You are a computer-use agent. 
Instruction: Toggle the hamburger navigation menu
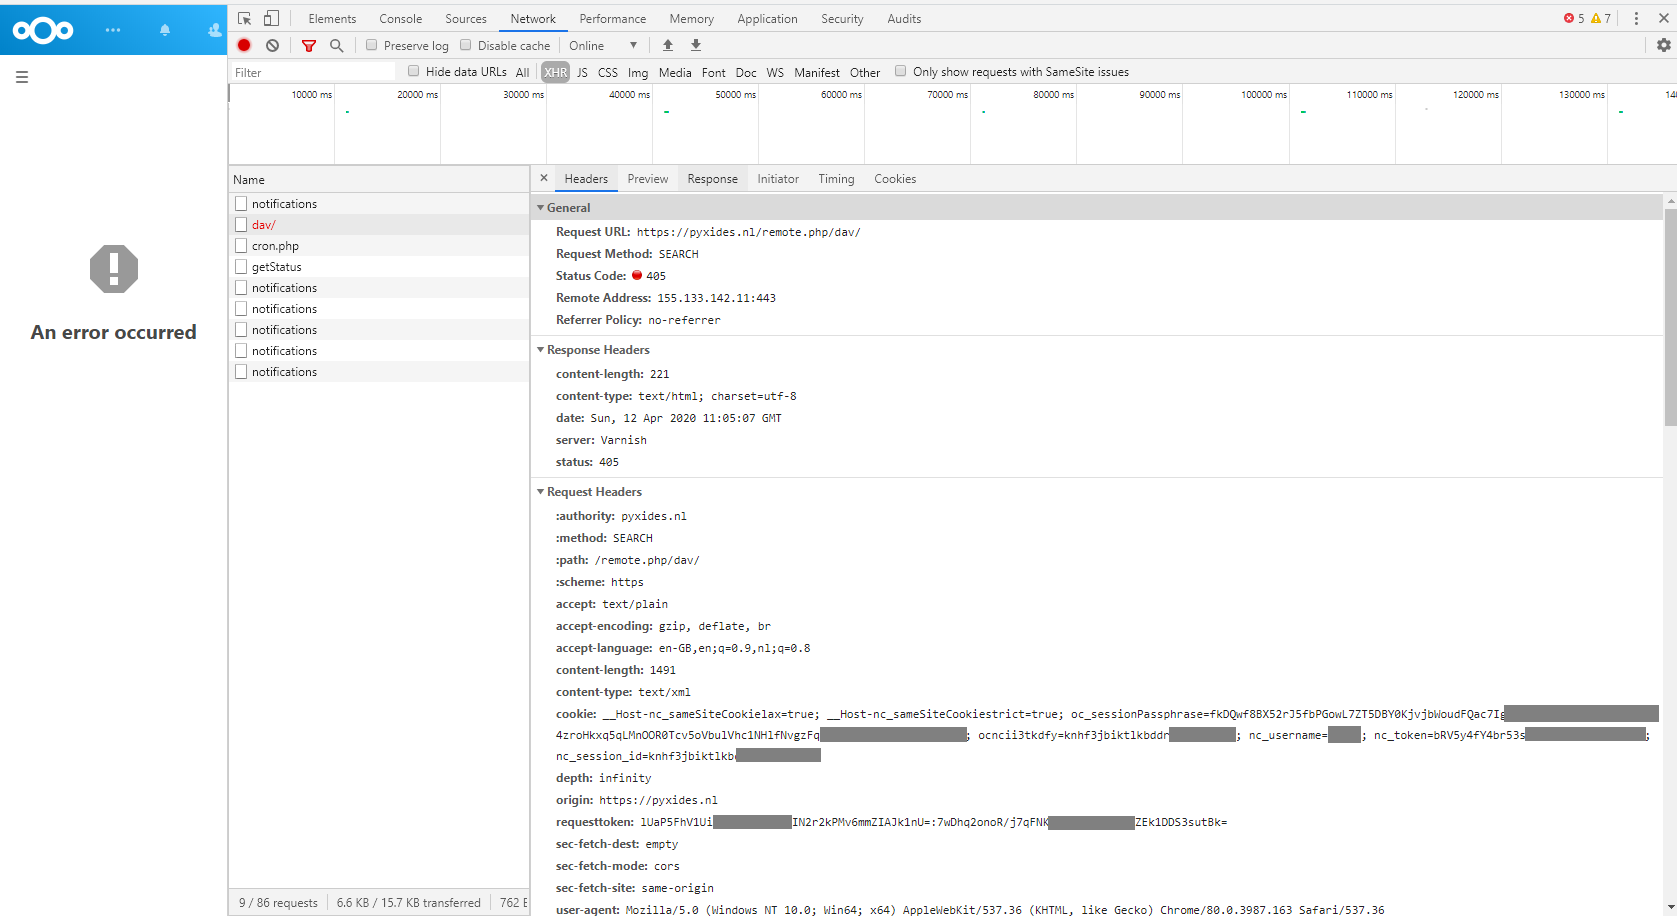[22, 77]
